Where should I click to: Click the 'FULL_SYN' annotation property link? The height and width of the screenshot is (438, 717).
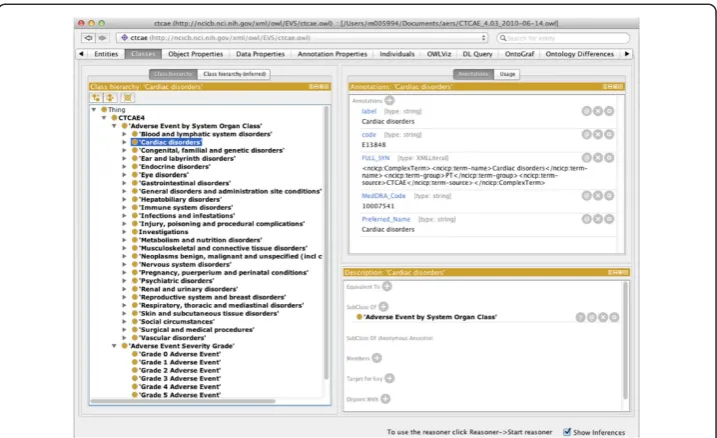click(x=375, y=158)
